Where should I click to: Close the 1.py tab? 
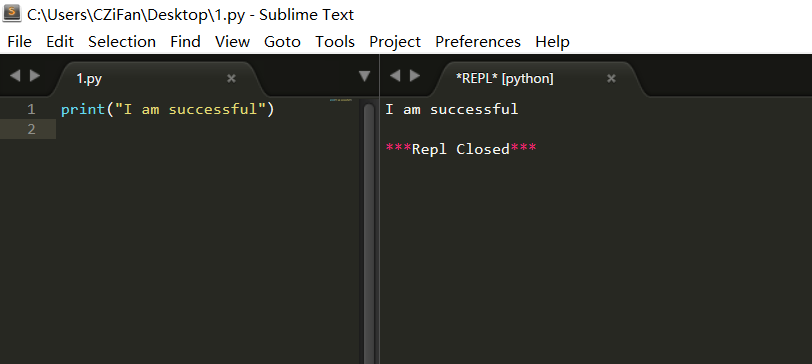pos(231,79)
